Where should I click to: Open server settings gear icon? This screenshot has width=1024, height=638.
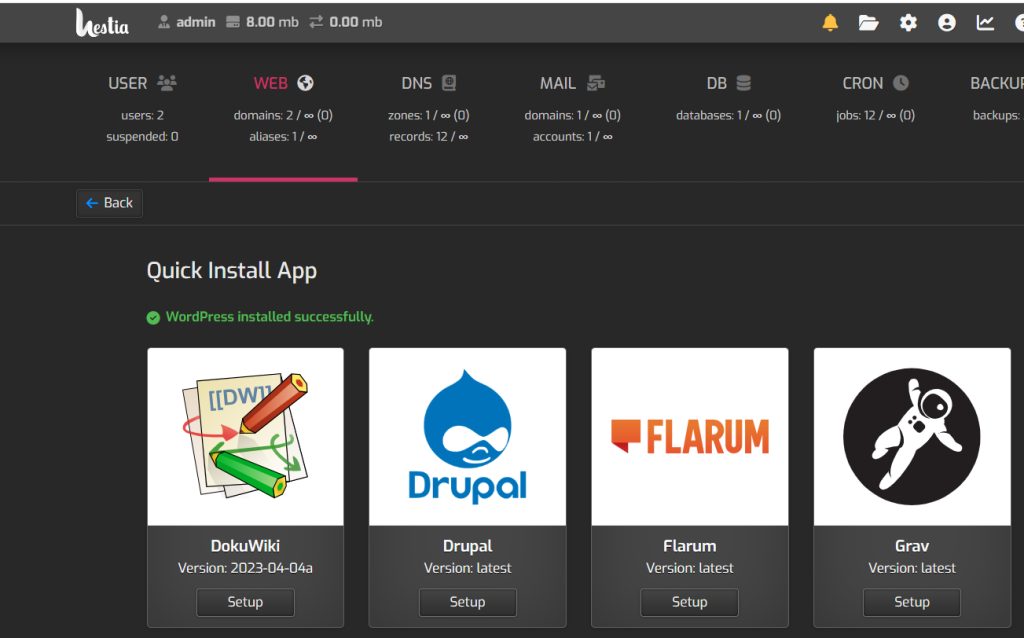click(x=908, y=23)
